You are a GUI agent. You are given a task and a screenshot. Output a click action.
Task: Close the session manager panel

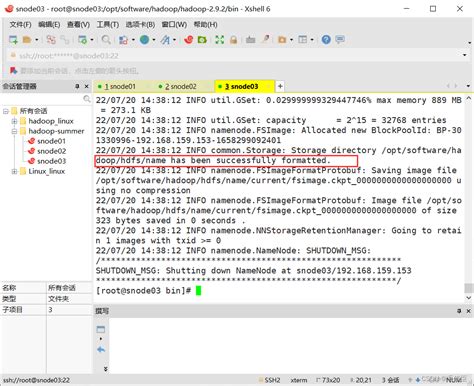87,86
